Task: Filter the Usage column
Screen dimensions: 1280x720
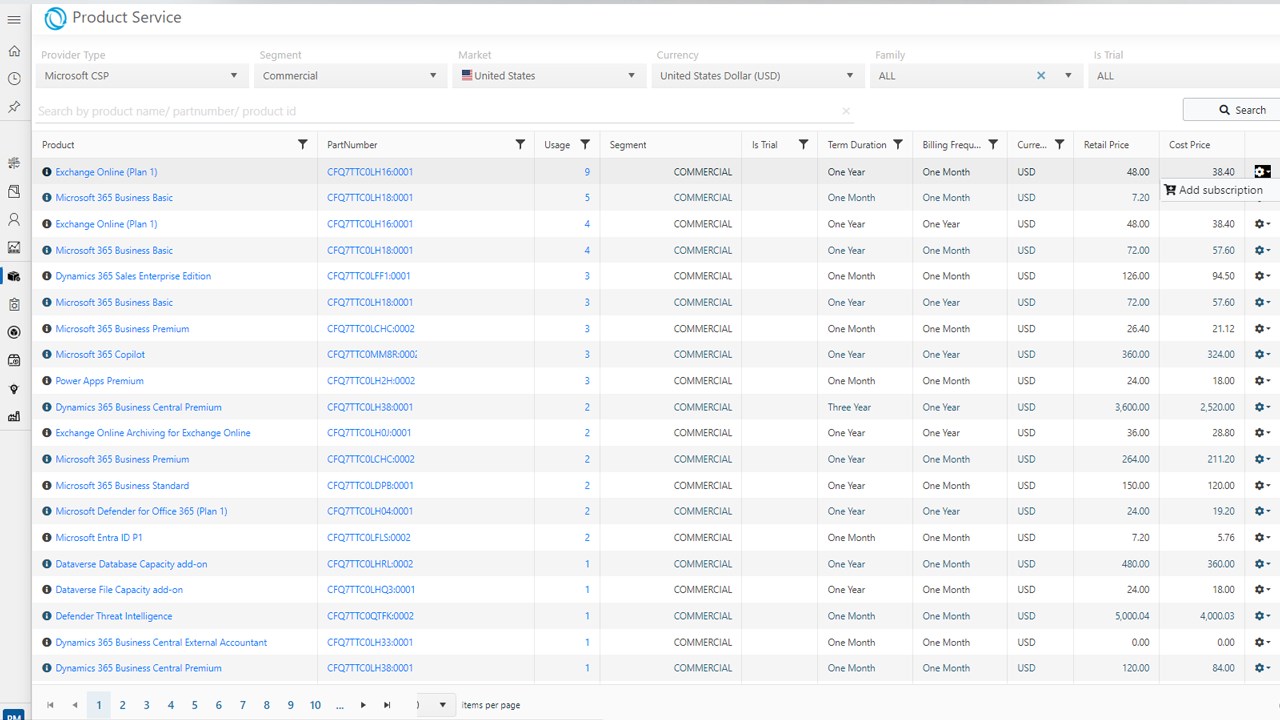Action: [585, 145]
